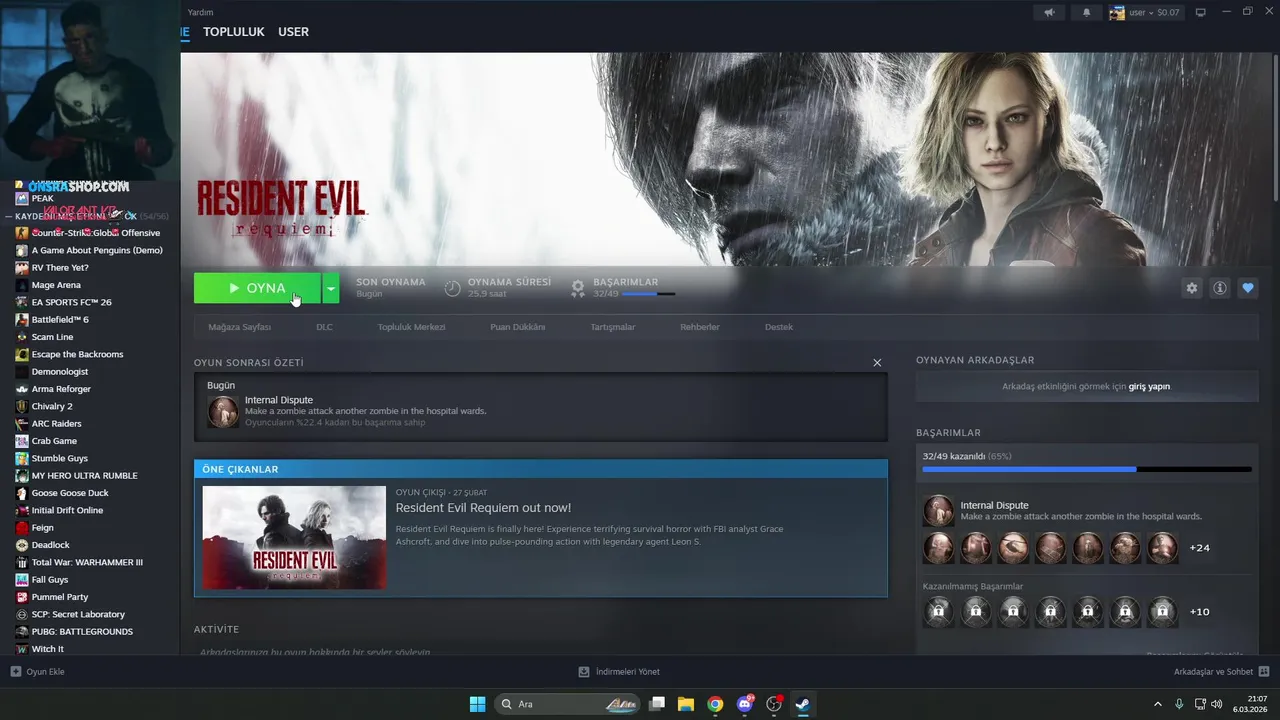Image resolution: width=1280 pixels, height=720 pixels.
Task: Click the Feign game icon in library
Action: [x=22, y=528]
